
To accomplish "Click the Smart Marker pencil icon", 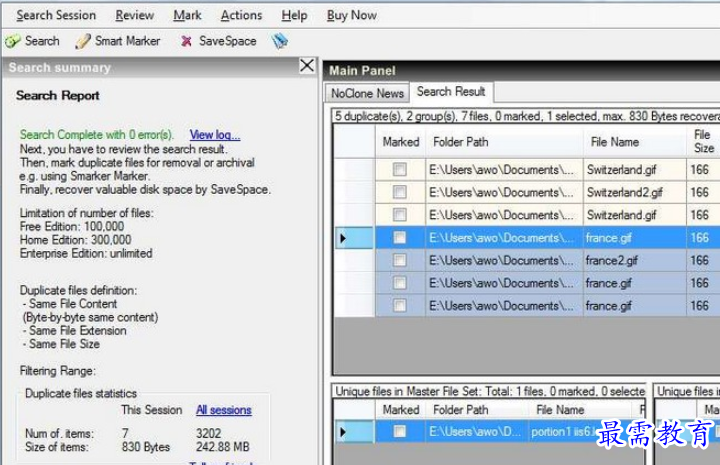I will (x=83, y=41).
